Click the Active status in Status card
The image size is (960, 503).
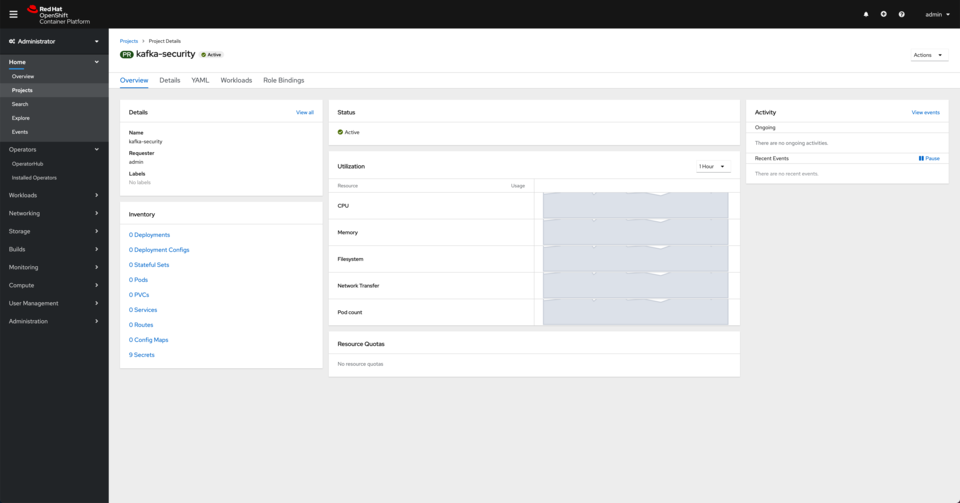348,132
